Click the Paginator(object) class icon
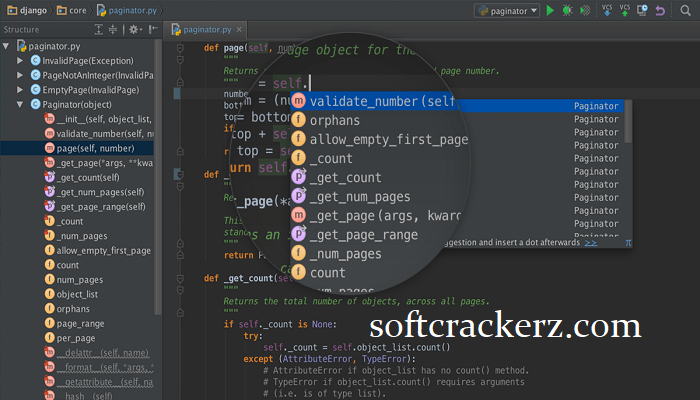 [x=35, y=104]
